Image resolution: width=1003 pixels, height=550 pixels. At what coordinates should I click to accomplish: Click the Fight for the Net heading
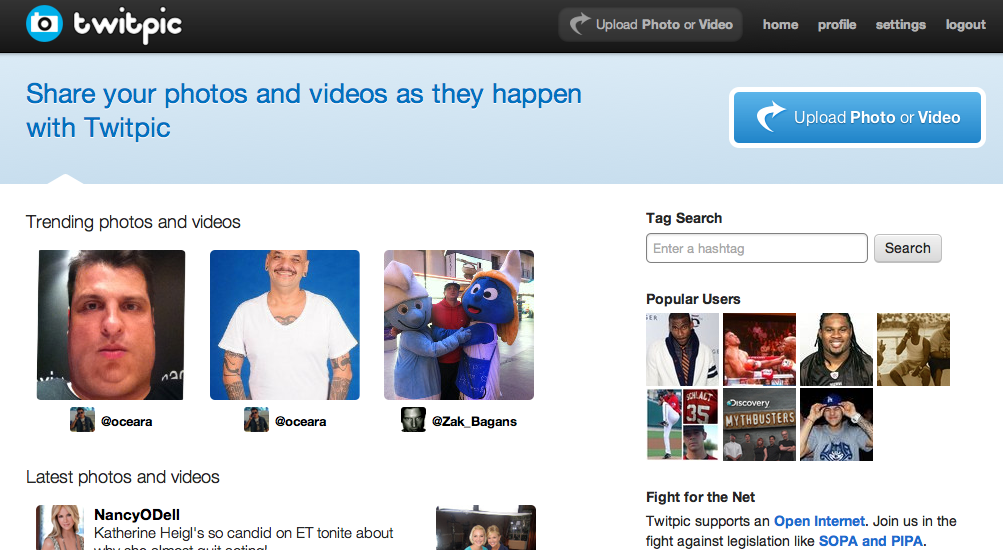pos(700,497)
